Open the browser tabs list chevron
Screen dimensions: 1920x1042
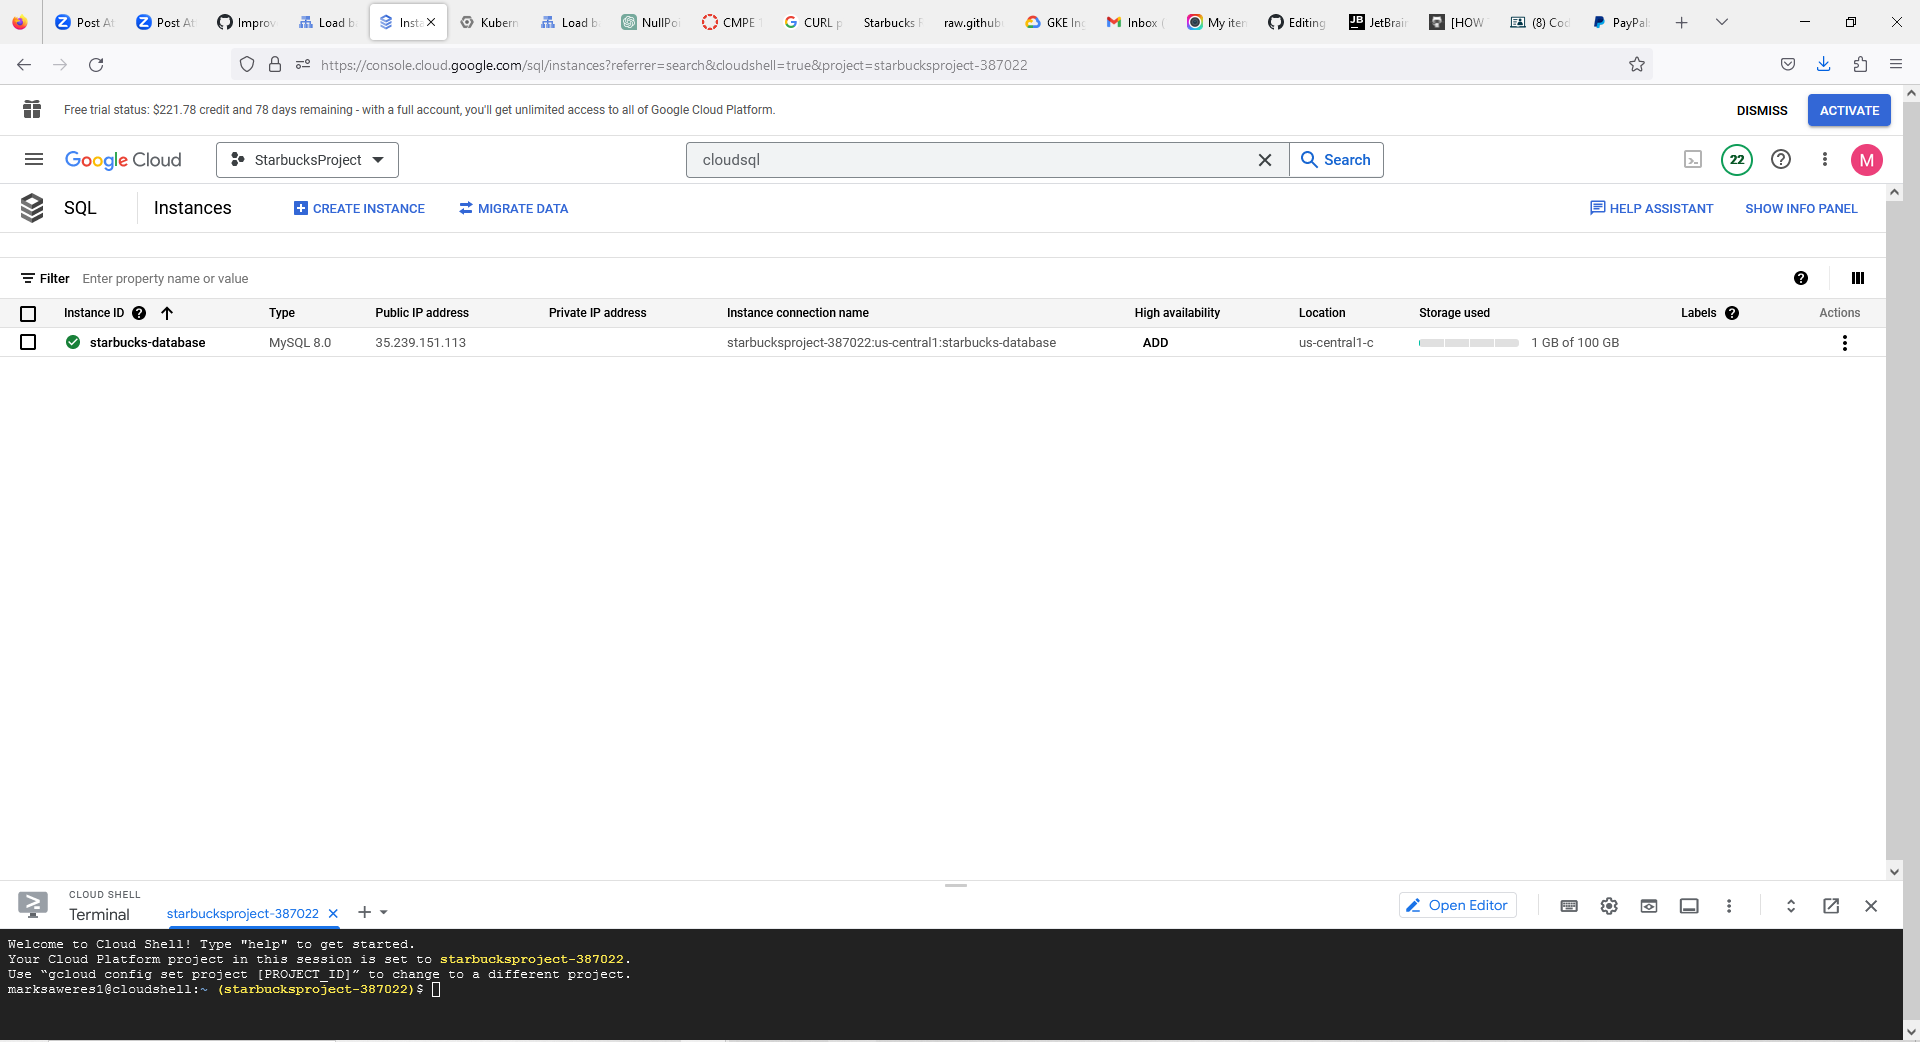1722,22
